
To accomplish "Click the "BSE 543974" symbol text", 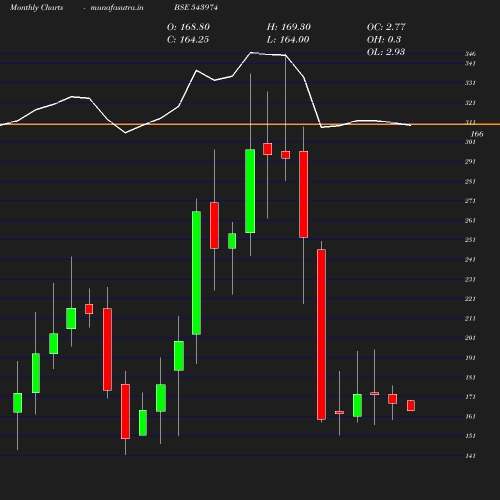I will (196, 7).
